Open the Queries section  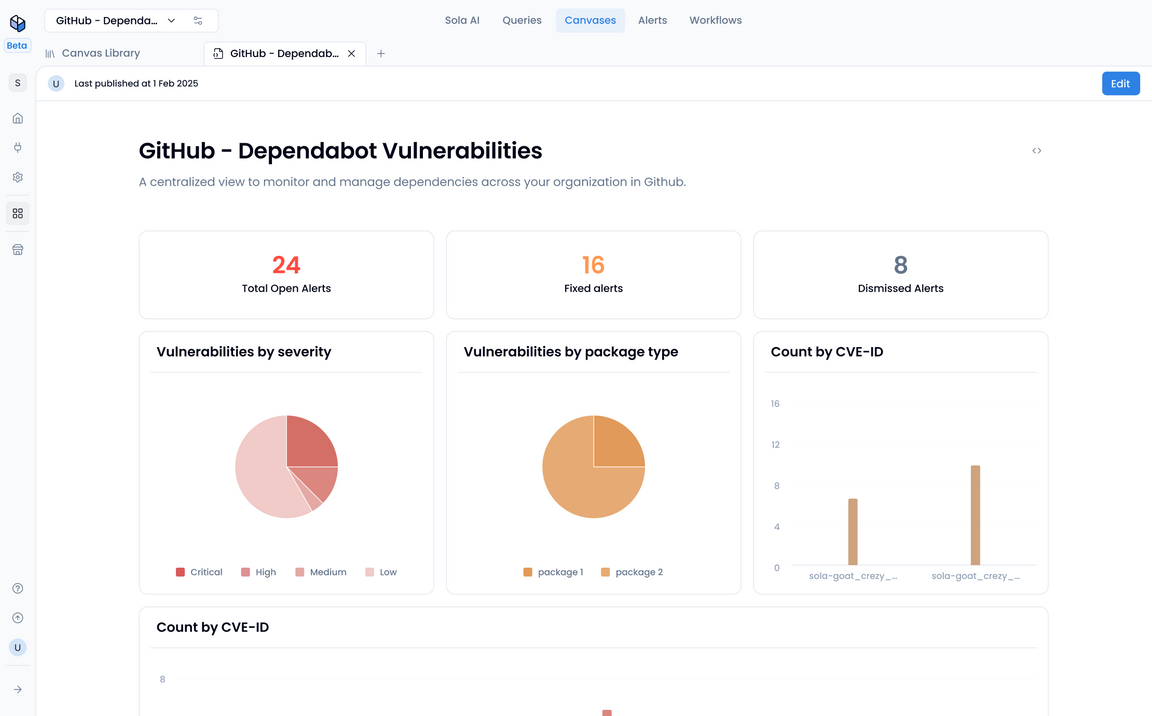522,21
